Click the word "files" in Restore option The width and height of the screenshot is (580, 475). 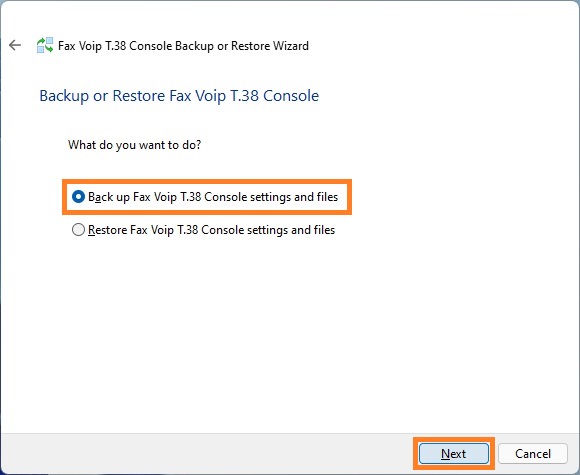click(x=324, y=230)
